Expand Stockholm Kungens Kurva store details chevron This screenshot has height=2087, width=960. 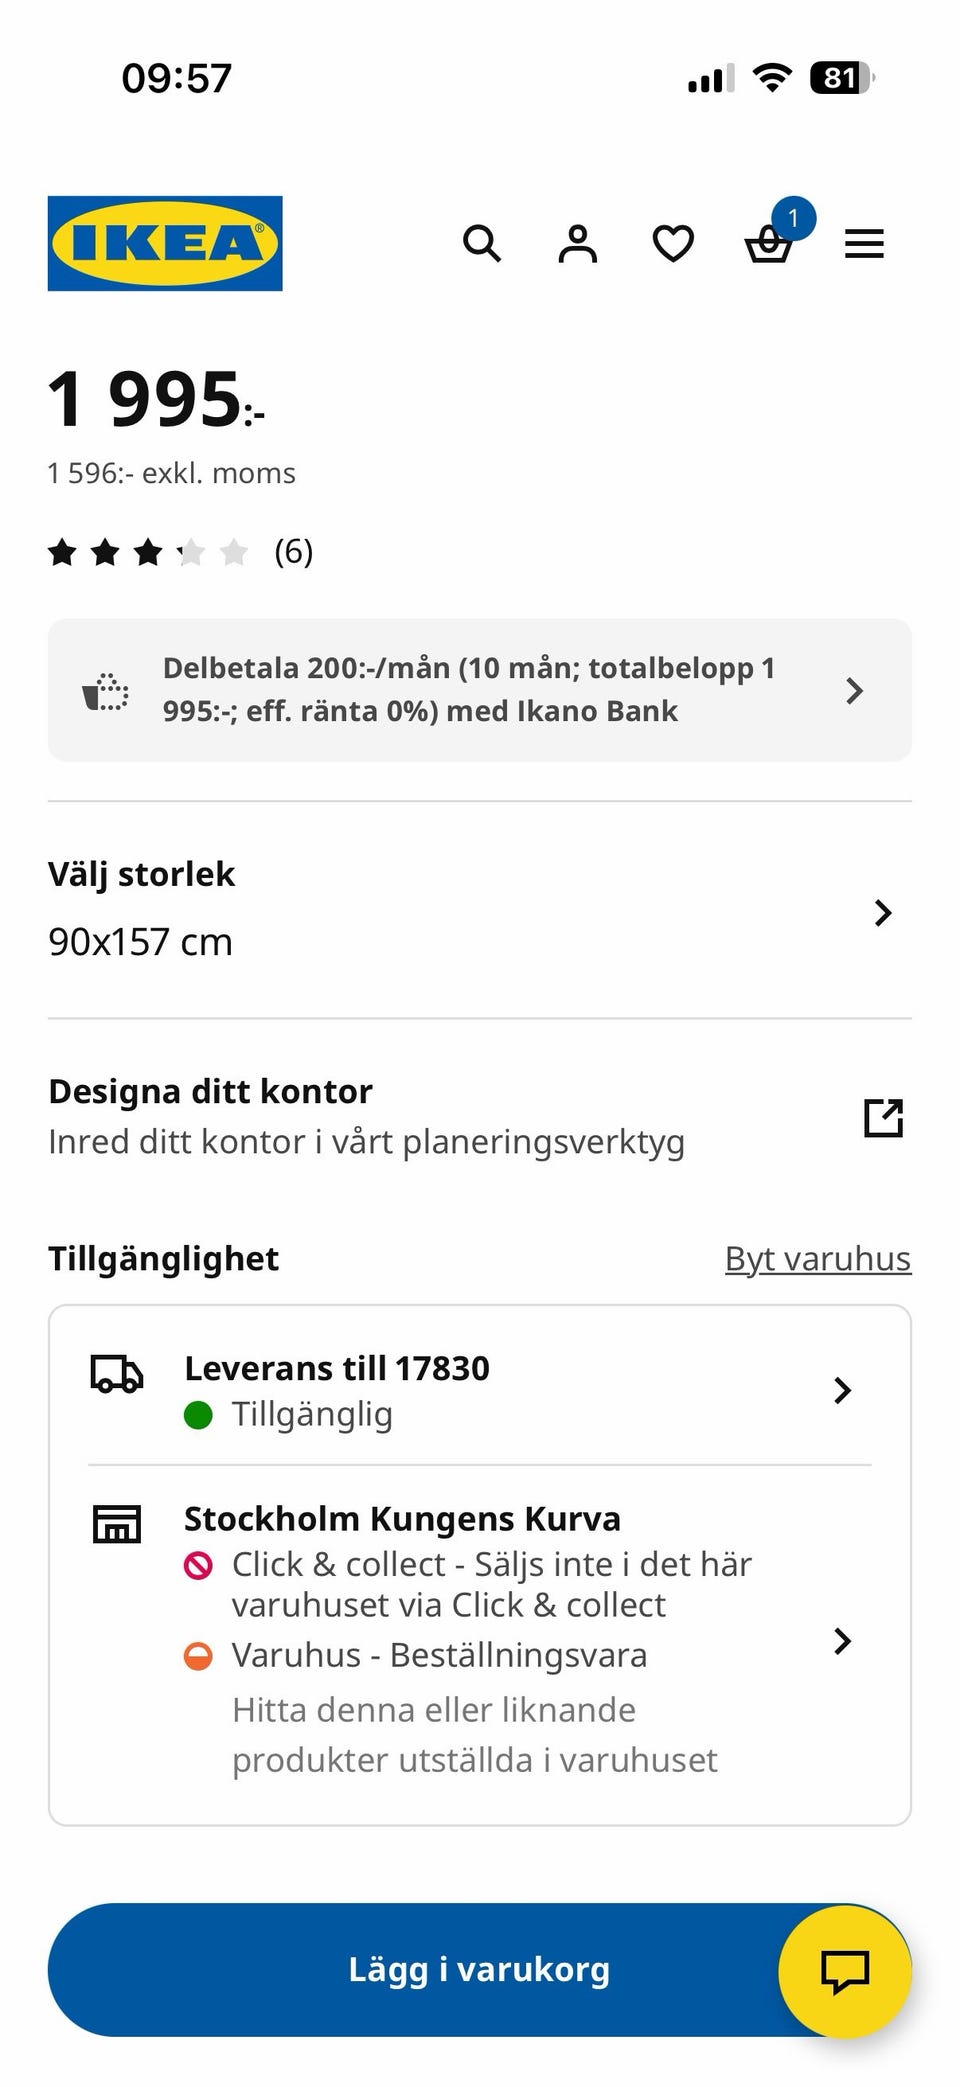pos(842,1640)
